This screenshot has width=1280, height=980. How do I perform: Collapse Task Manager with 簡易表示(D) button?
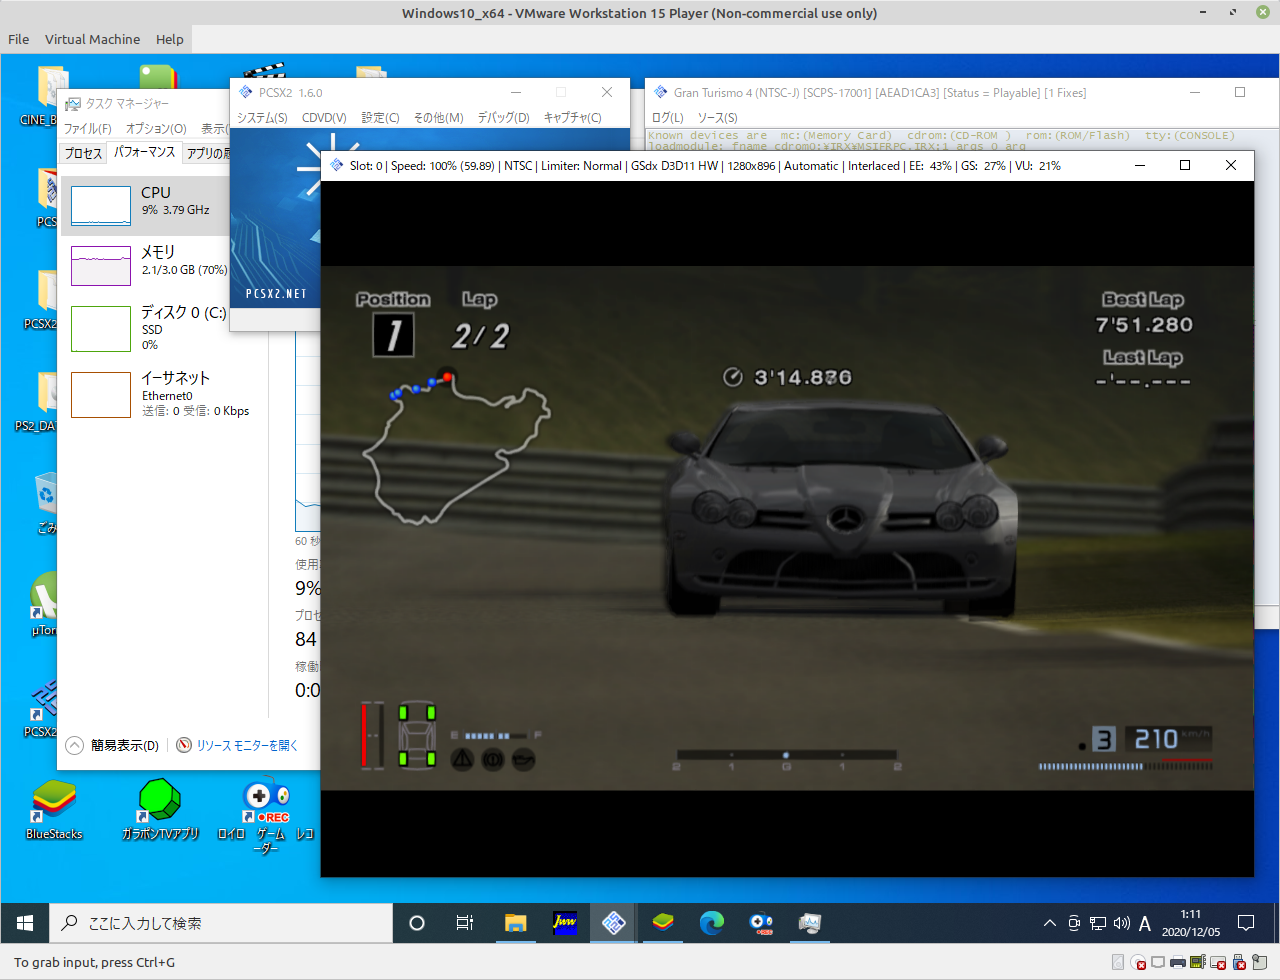pyautogui.click(x=113, y=745)
